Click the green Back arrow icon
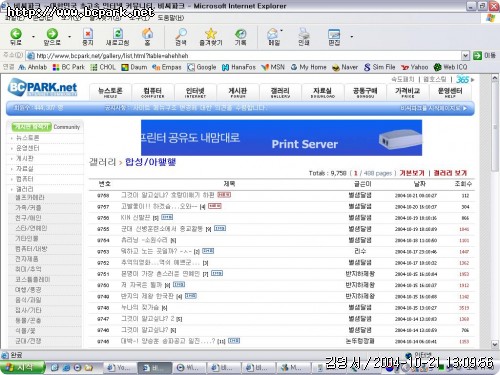 coord(16,33)
